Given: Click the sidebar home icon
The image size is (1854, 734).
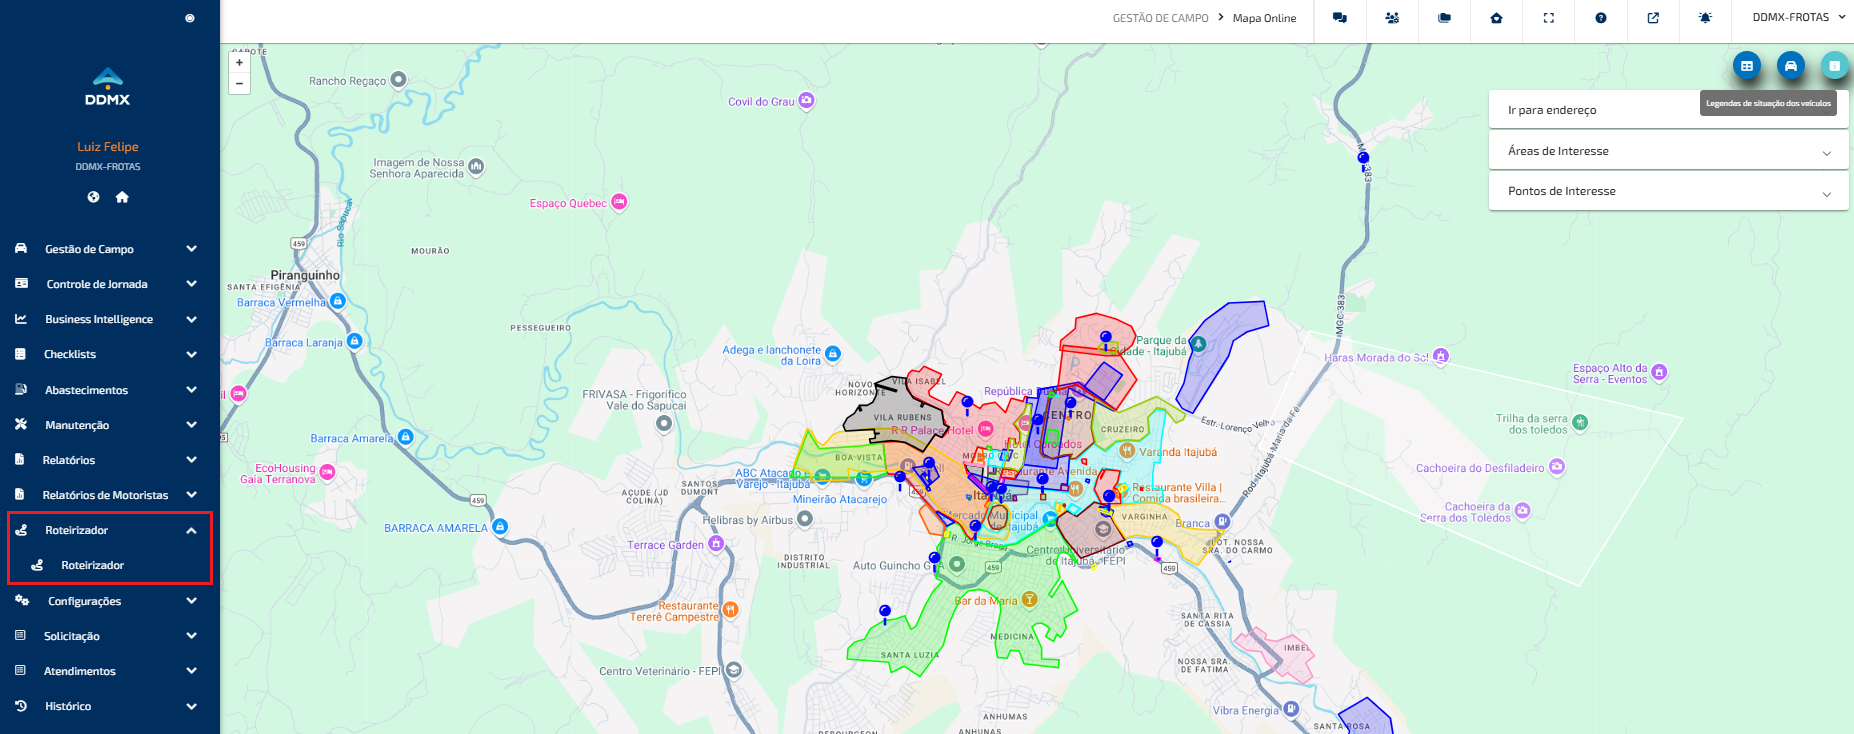Looking at the screenshot, I should 122,197.
